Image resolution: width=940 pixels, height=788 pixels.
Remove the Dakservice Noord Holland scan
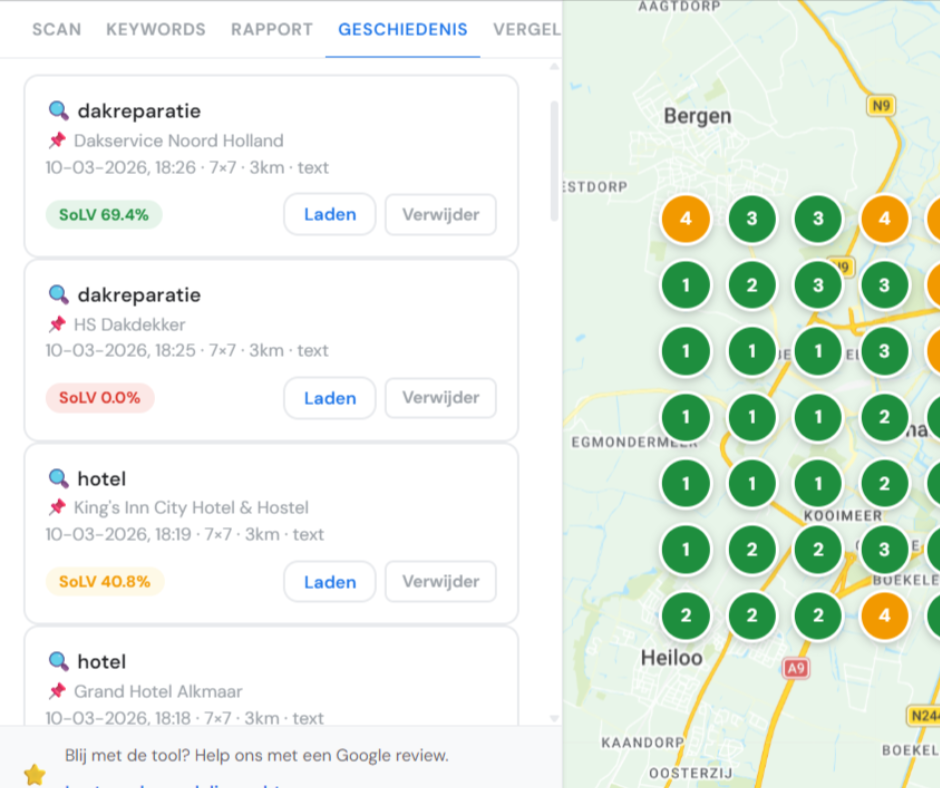pyautogui.click(x=440, y=214)
